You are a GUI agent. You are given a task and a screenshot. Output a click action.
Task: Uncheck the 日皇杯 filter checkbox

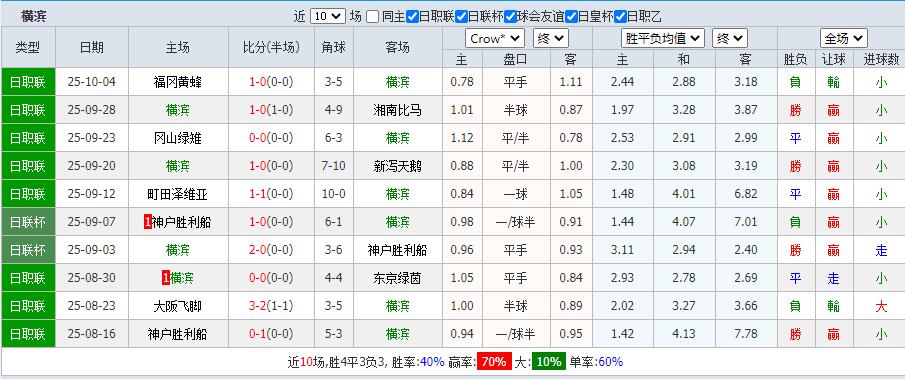[x=571, y=16]
